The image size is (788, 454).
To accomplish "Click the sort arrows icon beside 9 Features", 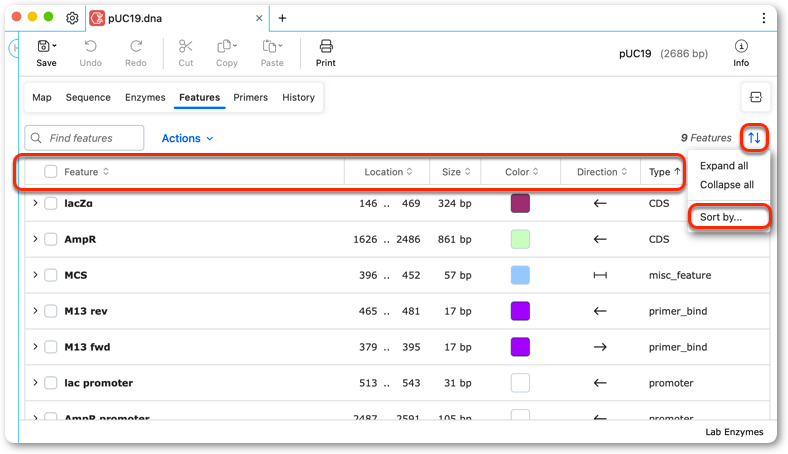I will [754, 138].
